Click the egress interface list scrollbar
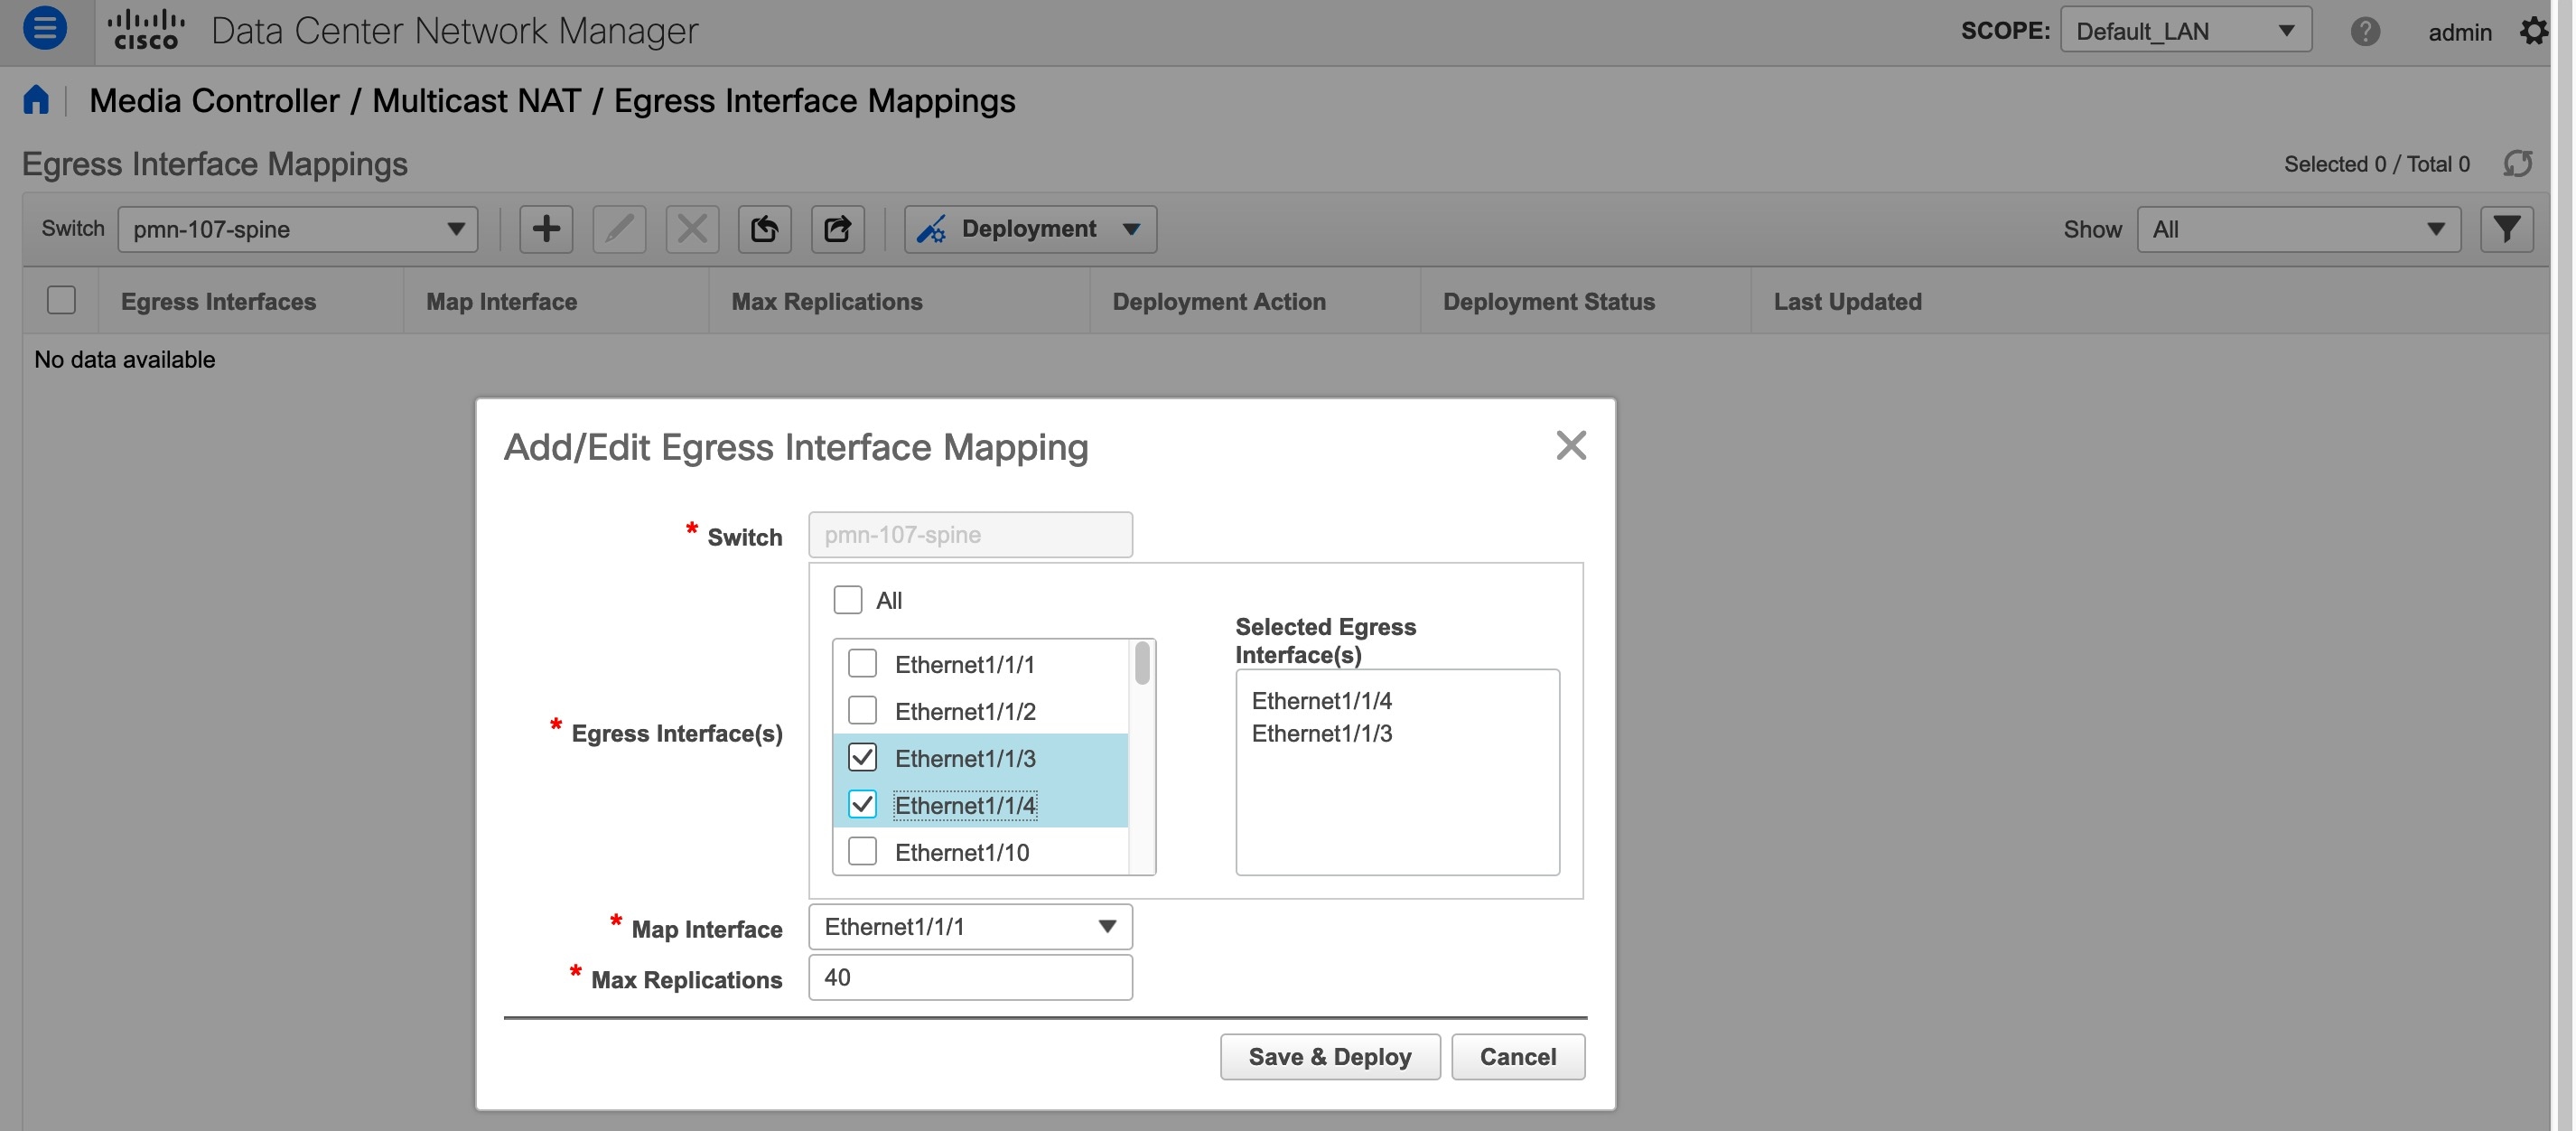 coord(1142,664)
